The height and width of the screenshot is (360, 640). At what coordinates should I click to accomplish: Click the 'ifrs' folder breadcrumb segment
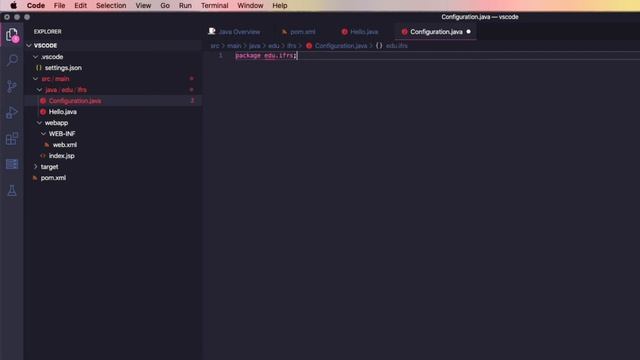point(291,46)
